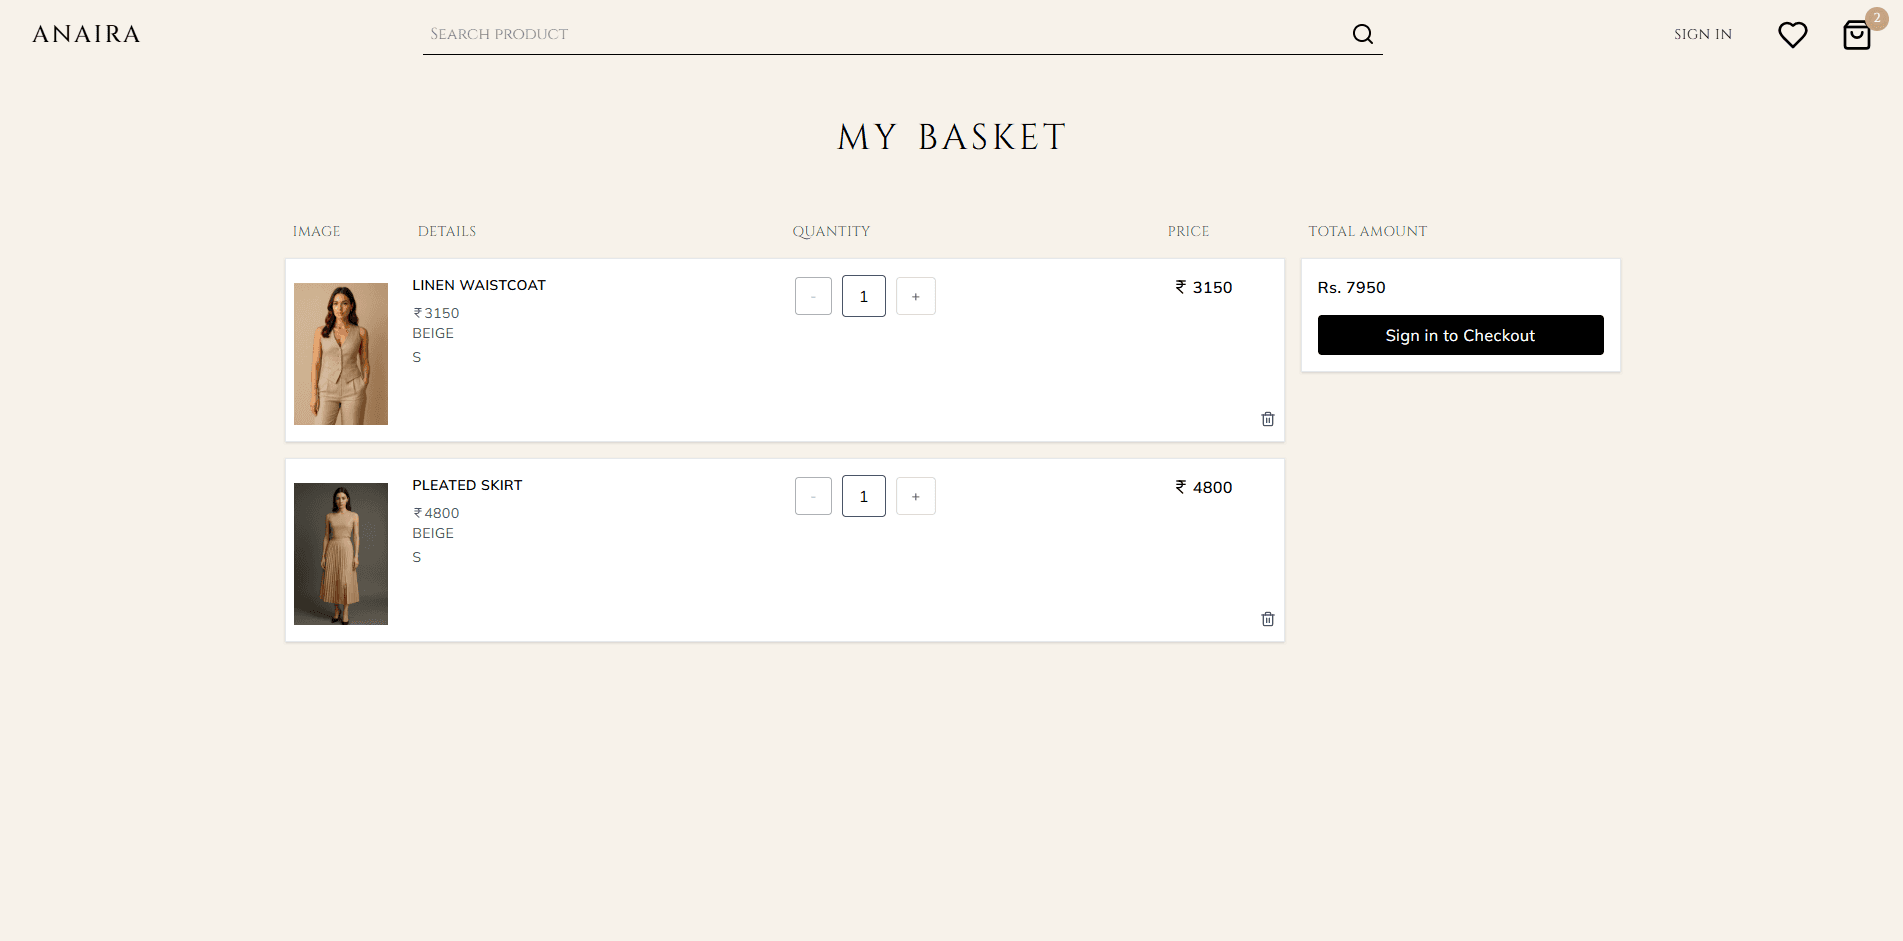Decrease Pleated Skirt quantity with minus
The image size is (1903, 941).
(x=813, y=496)
